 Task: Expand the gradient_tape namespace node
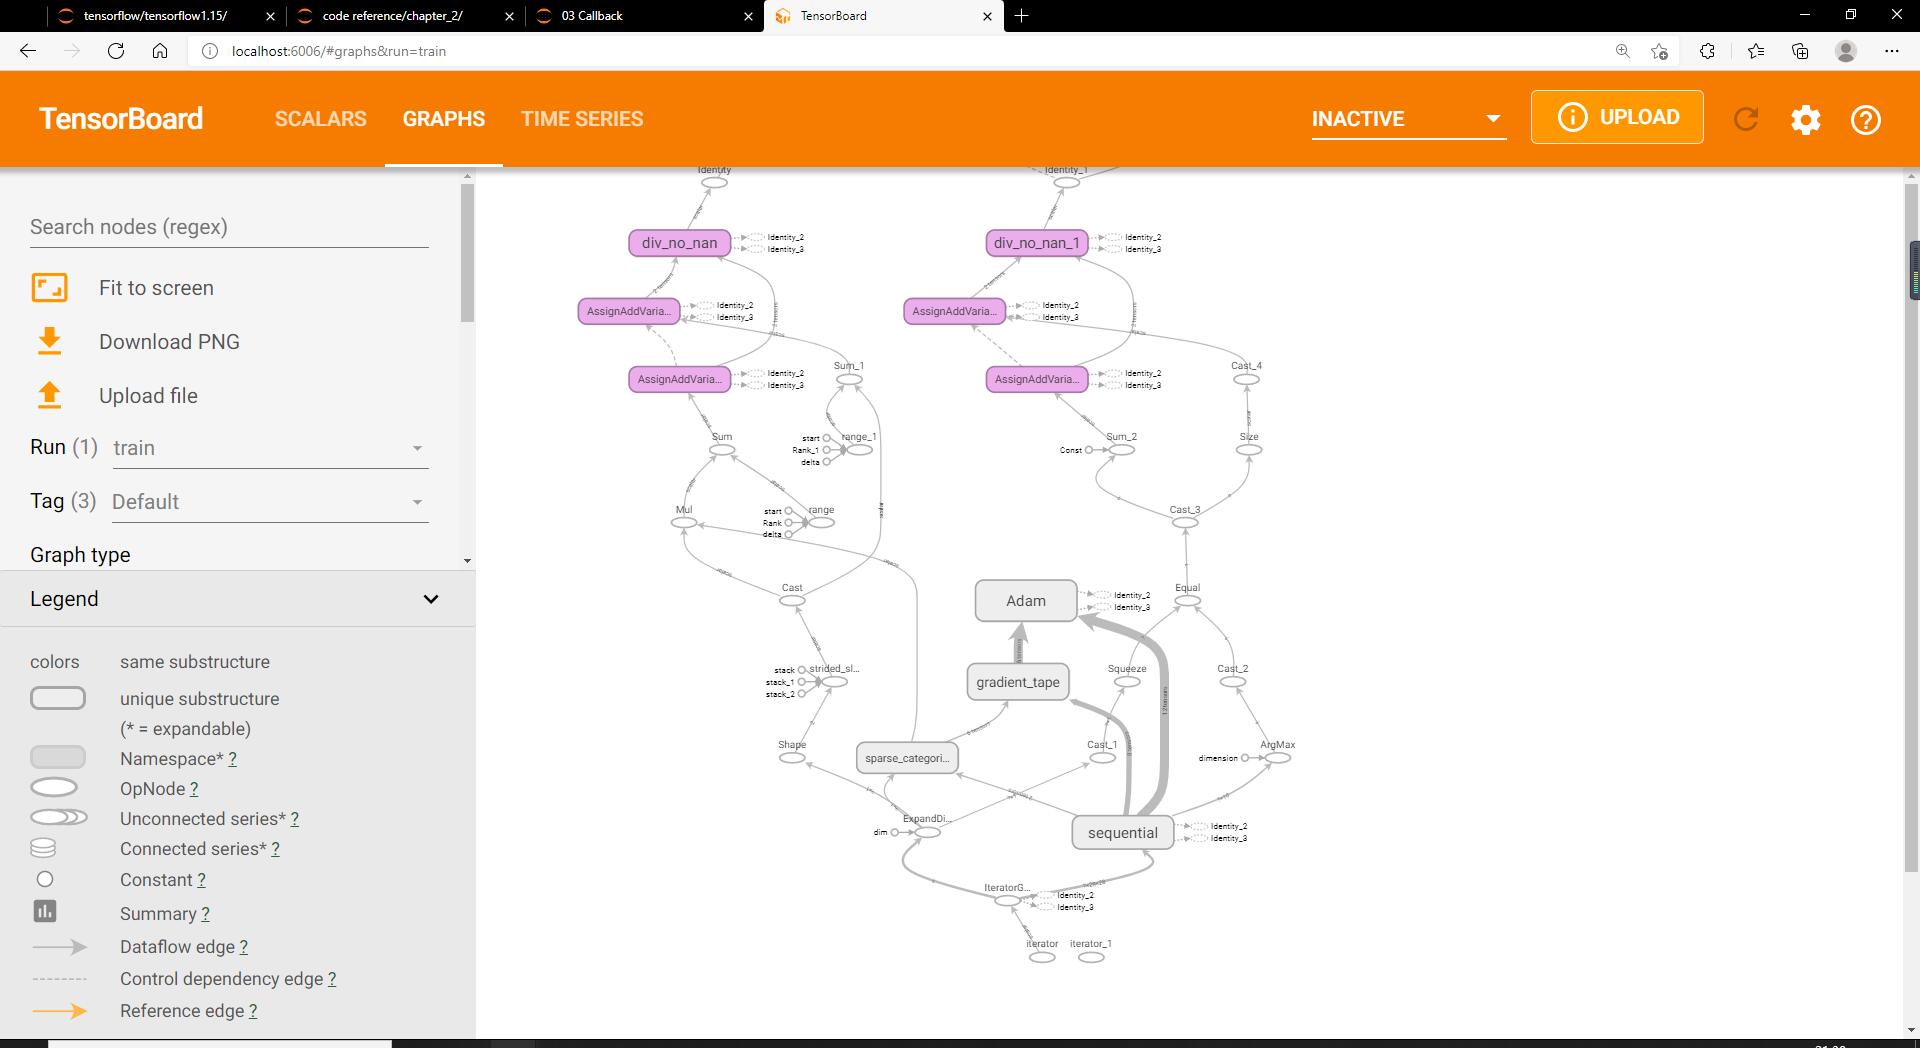click(1018, 682)
